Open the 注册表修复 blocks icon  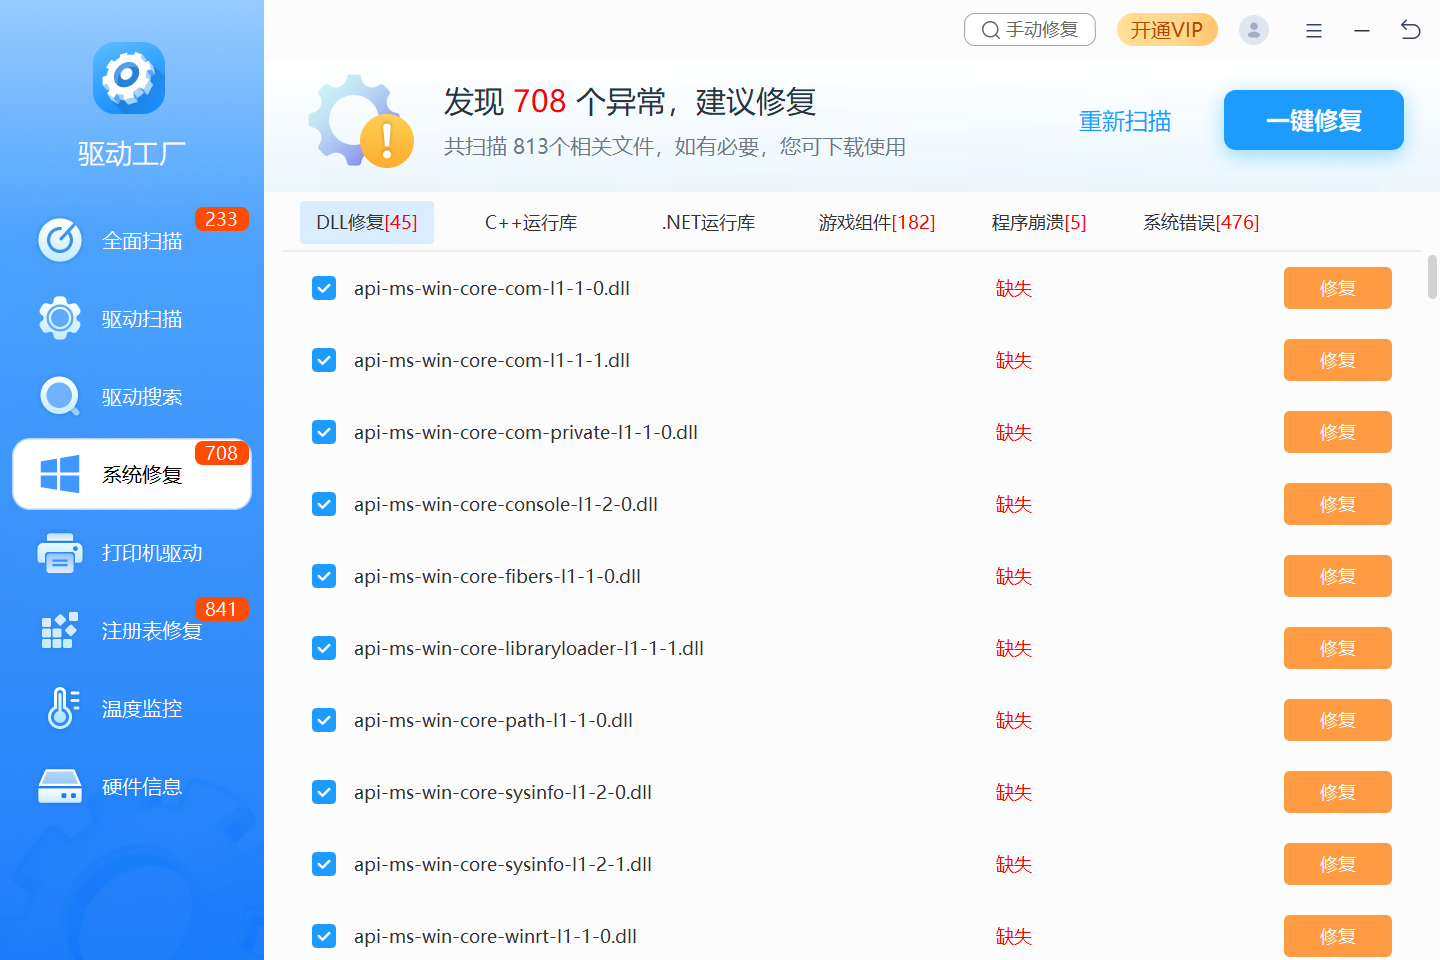(x=60, y=630)
